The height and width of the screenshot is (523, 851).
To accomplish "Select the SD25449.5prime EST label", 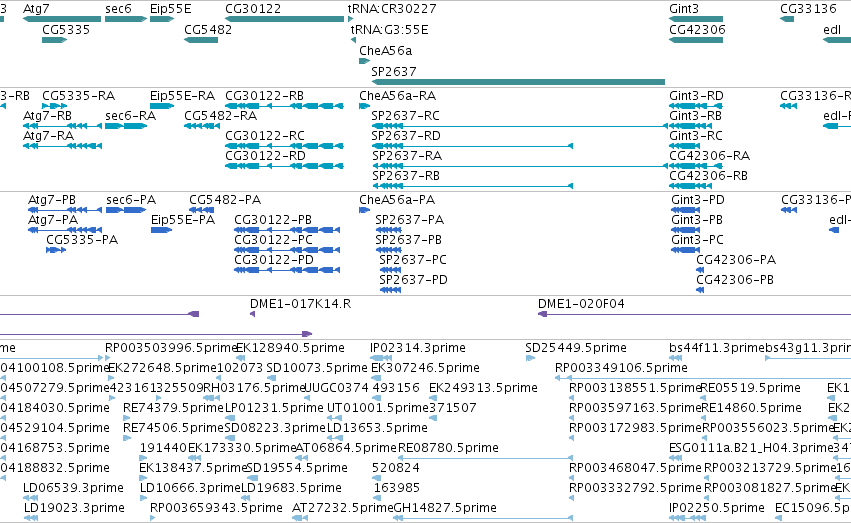I will click(x=576, y=348).
